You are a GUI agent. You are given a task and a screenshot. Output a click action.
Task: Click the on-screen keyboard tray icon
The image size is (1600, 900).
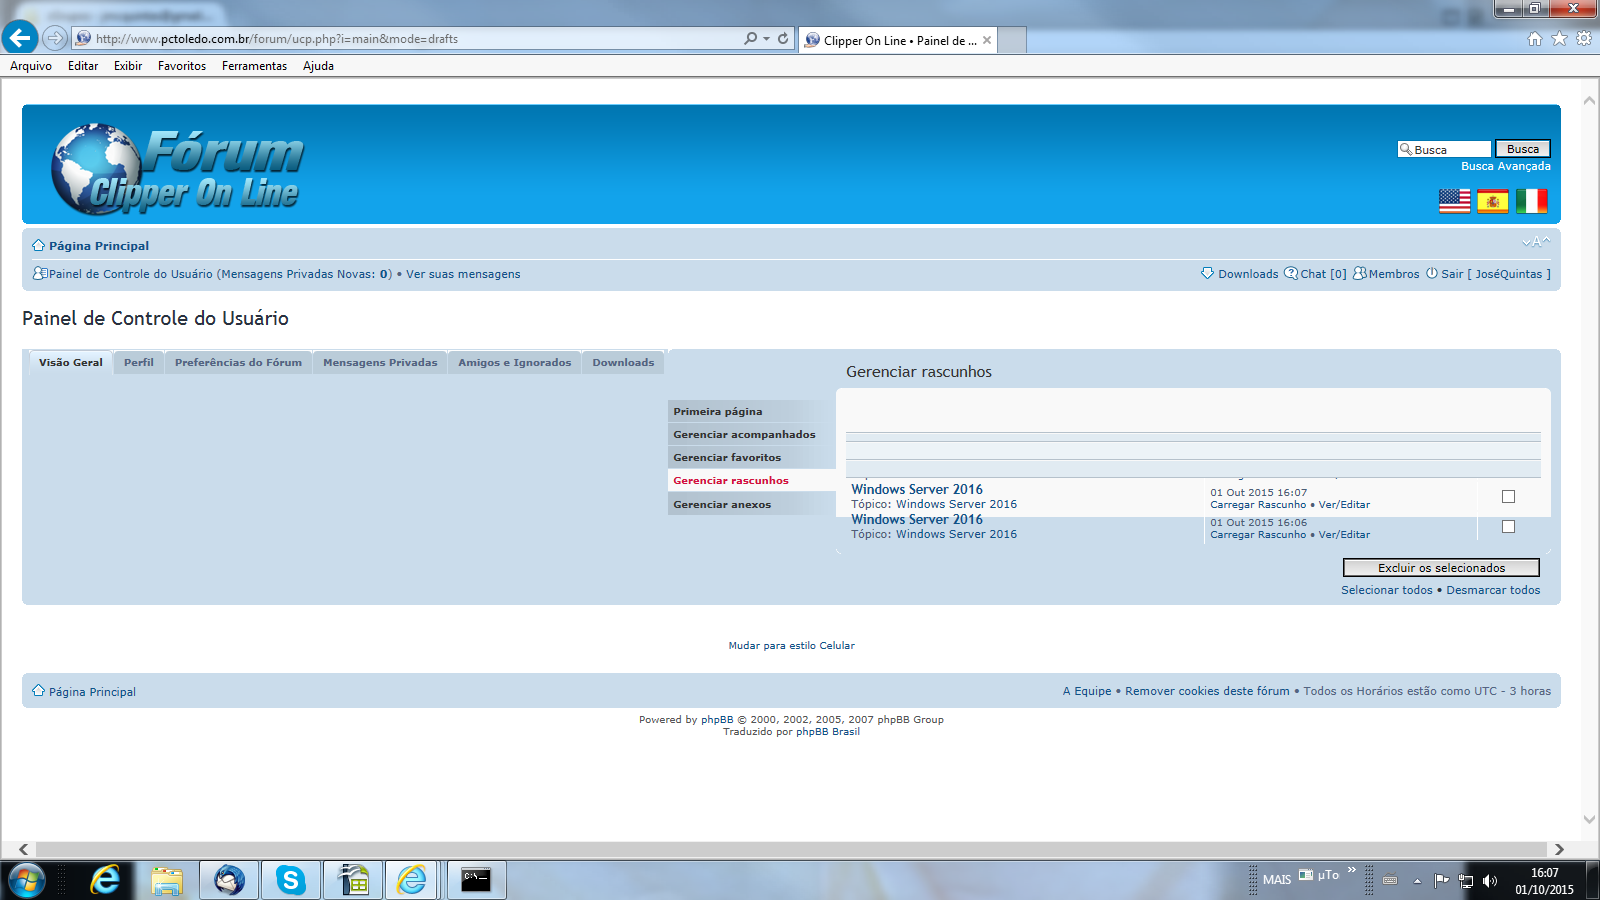pos(1390,881)
